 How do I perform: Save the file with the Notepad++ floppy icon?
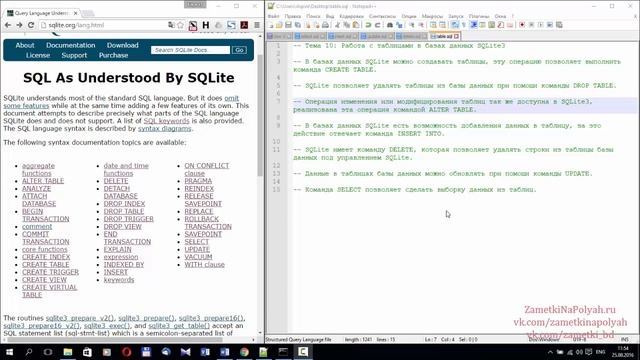(288, 25)
